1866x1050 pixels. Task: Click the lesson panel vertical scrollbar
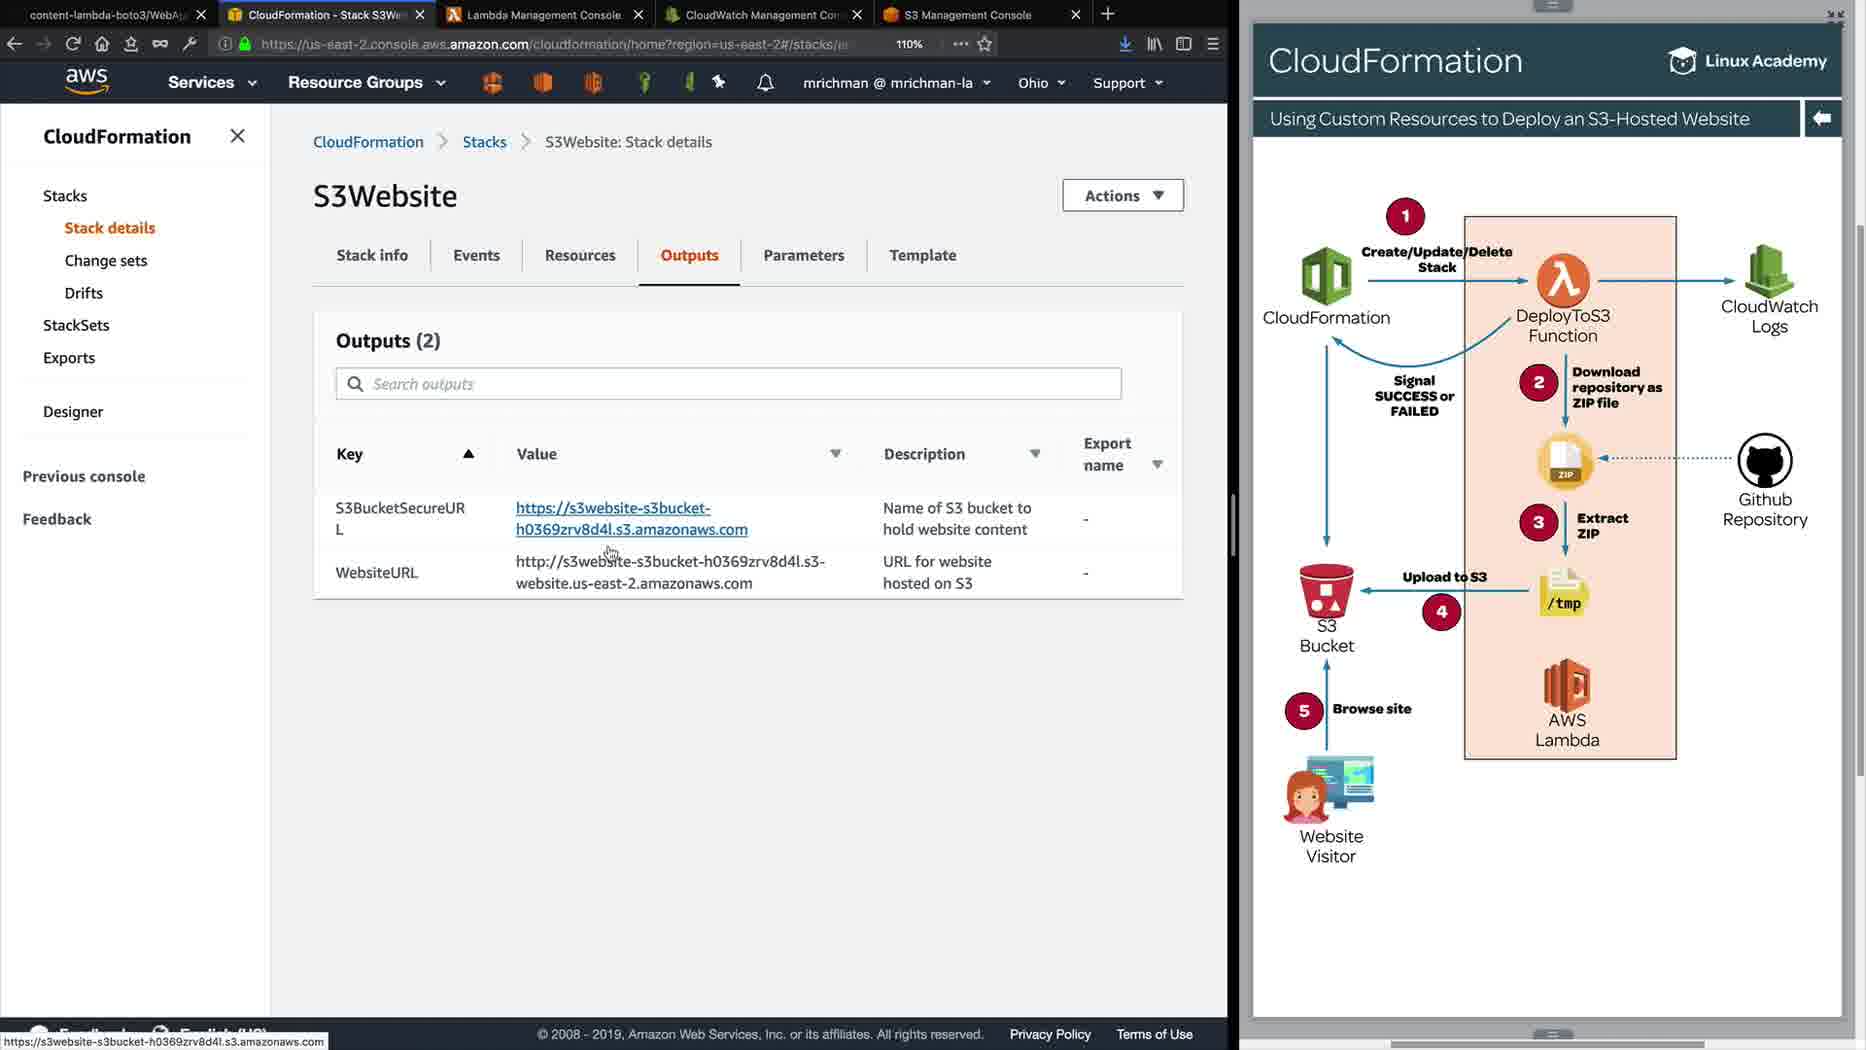(1860, 500)
